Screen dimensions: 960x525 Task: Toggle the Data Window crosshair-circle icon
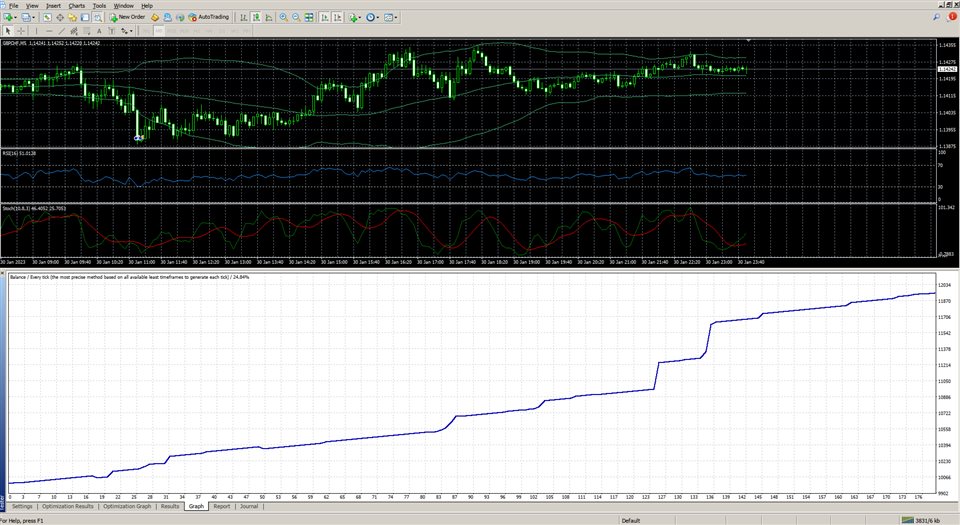pos(60,17)
